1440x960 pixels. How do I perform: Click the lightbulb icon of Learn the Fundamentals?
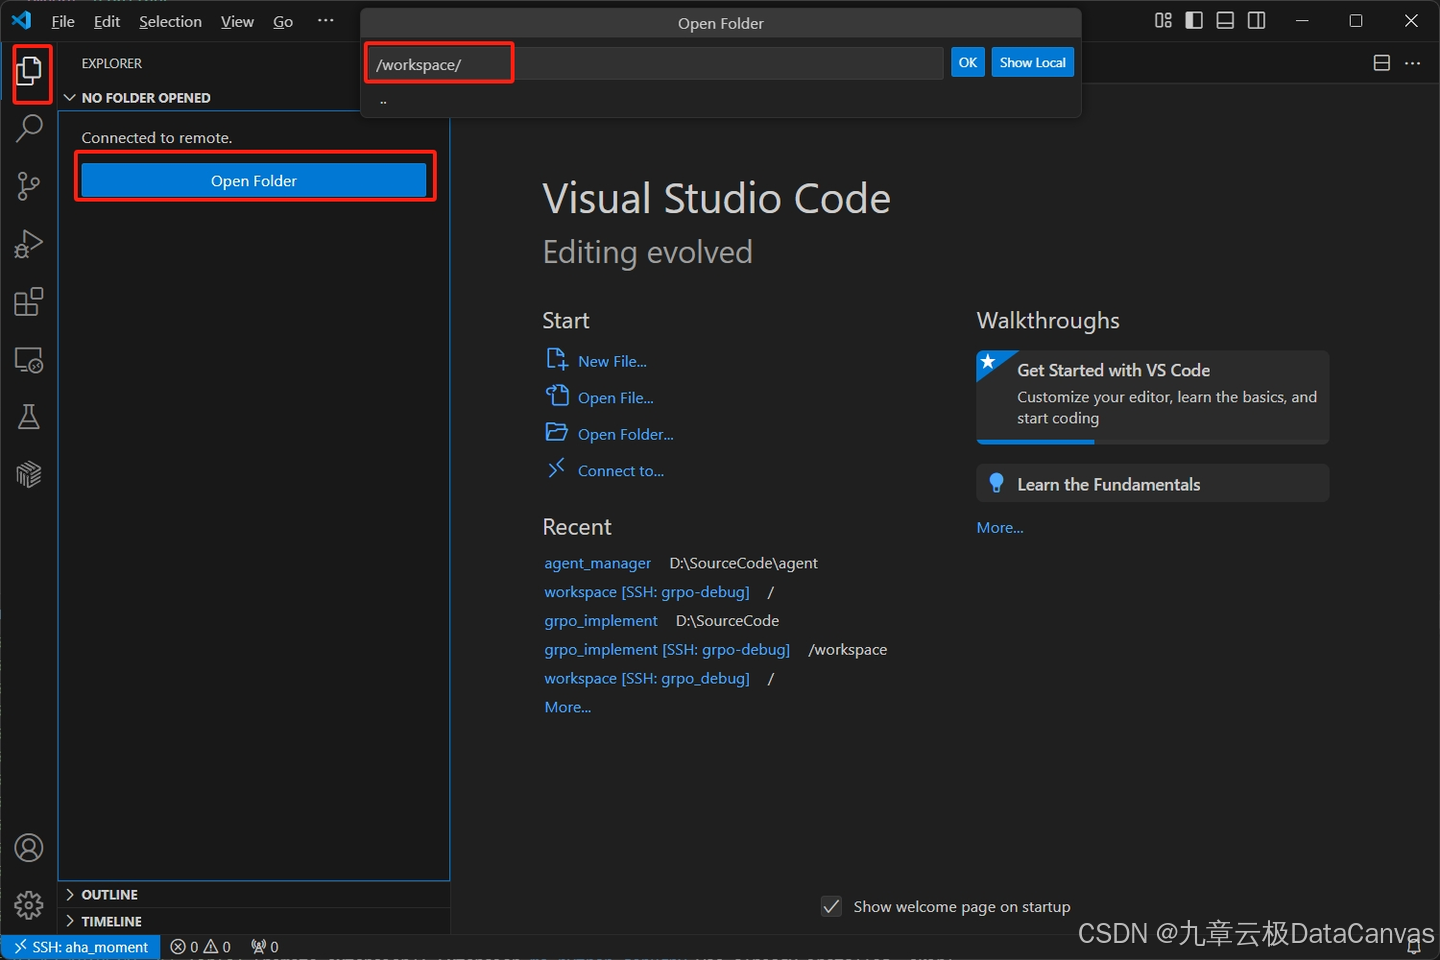996,483
